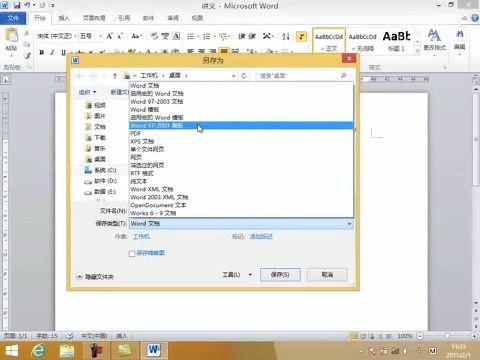Image resolution: width=480 pixels, height=360 pixels.
Task: Open the Customize Quick Access Toolbar arrow
Action: click(53, 5)
